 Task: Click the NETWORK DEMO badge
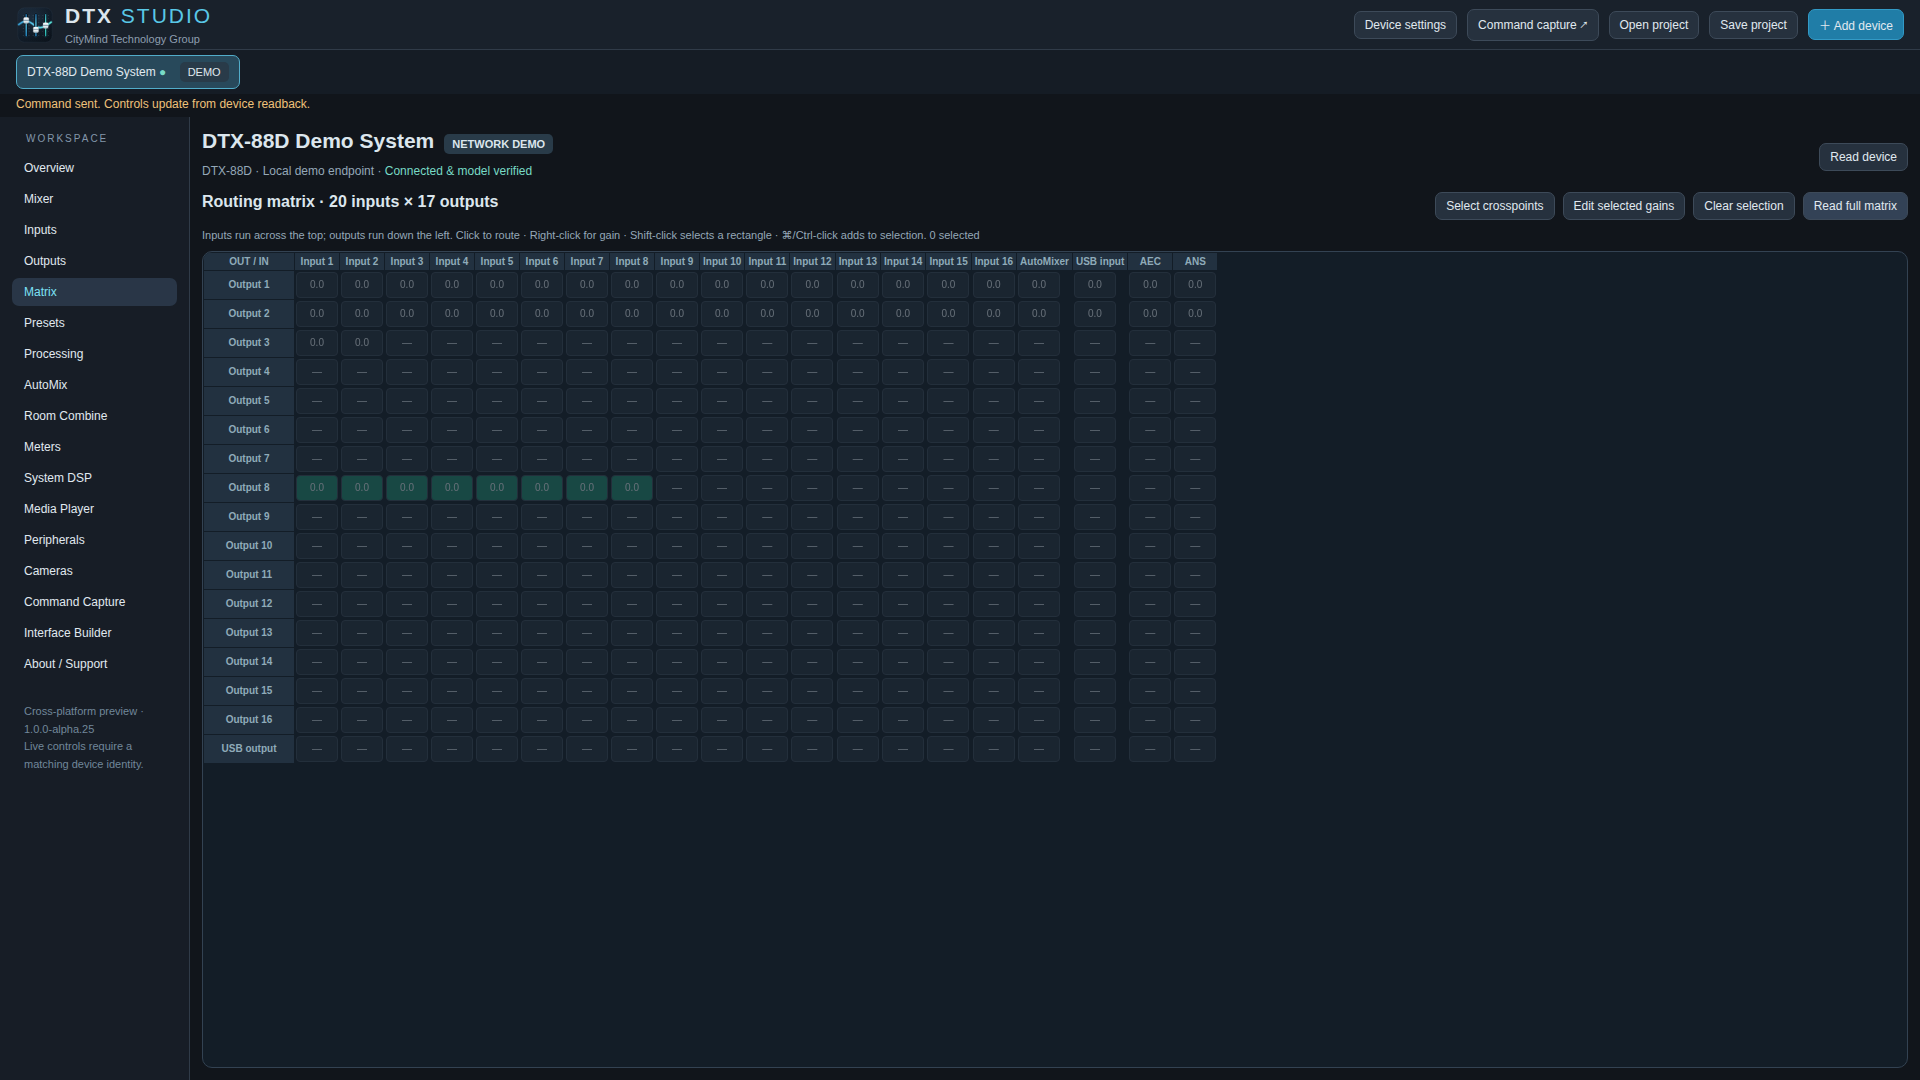point(498,144)
